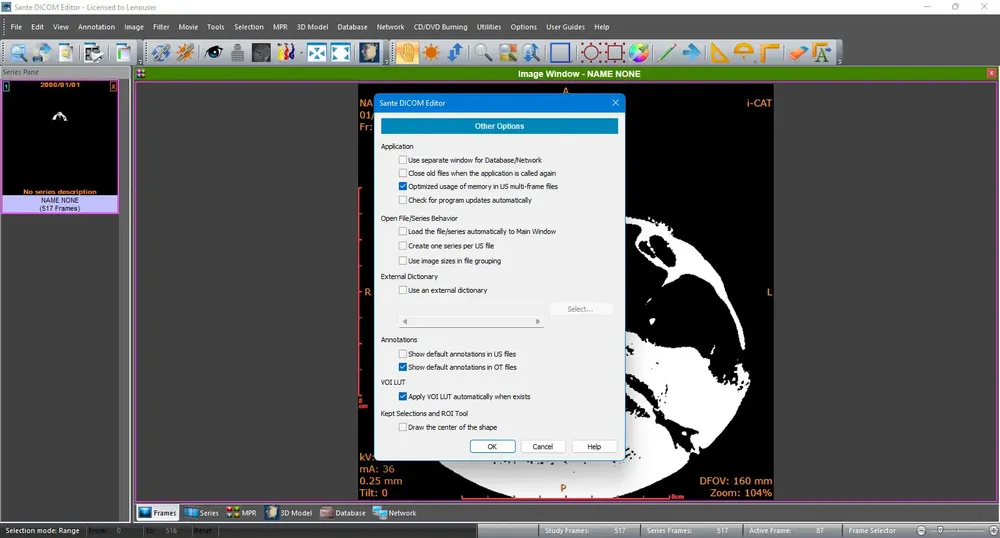Switch to the 3D Model tab
Image resolution: width=1000 pixels, height=538 pixels.
point(289,513)
